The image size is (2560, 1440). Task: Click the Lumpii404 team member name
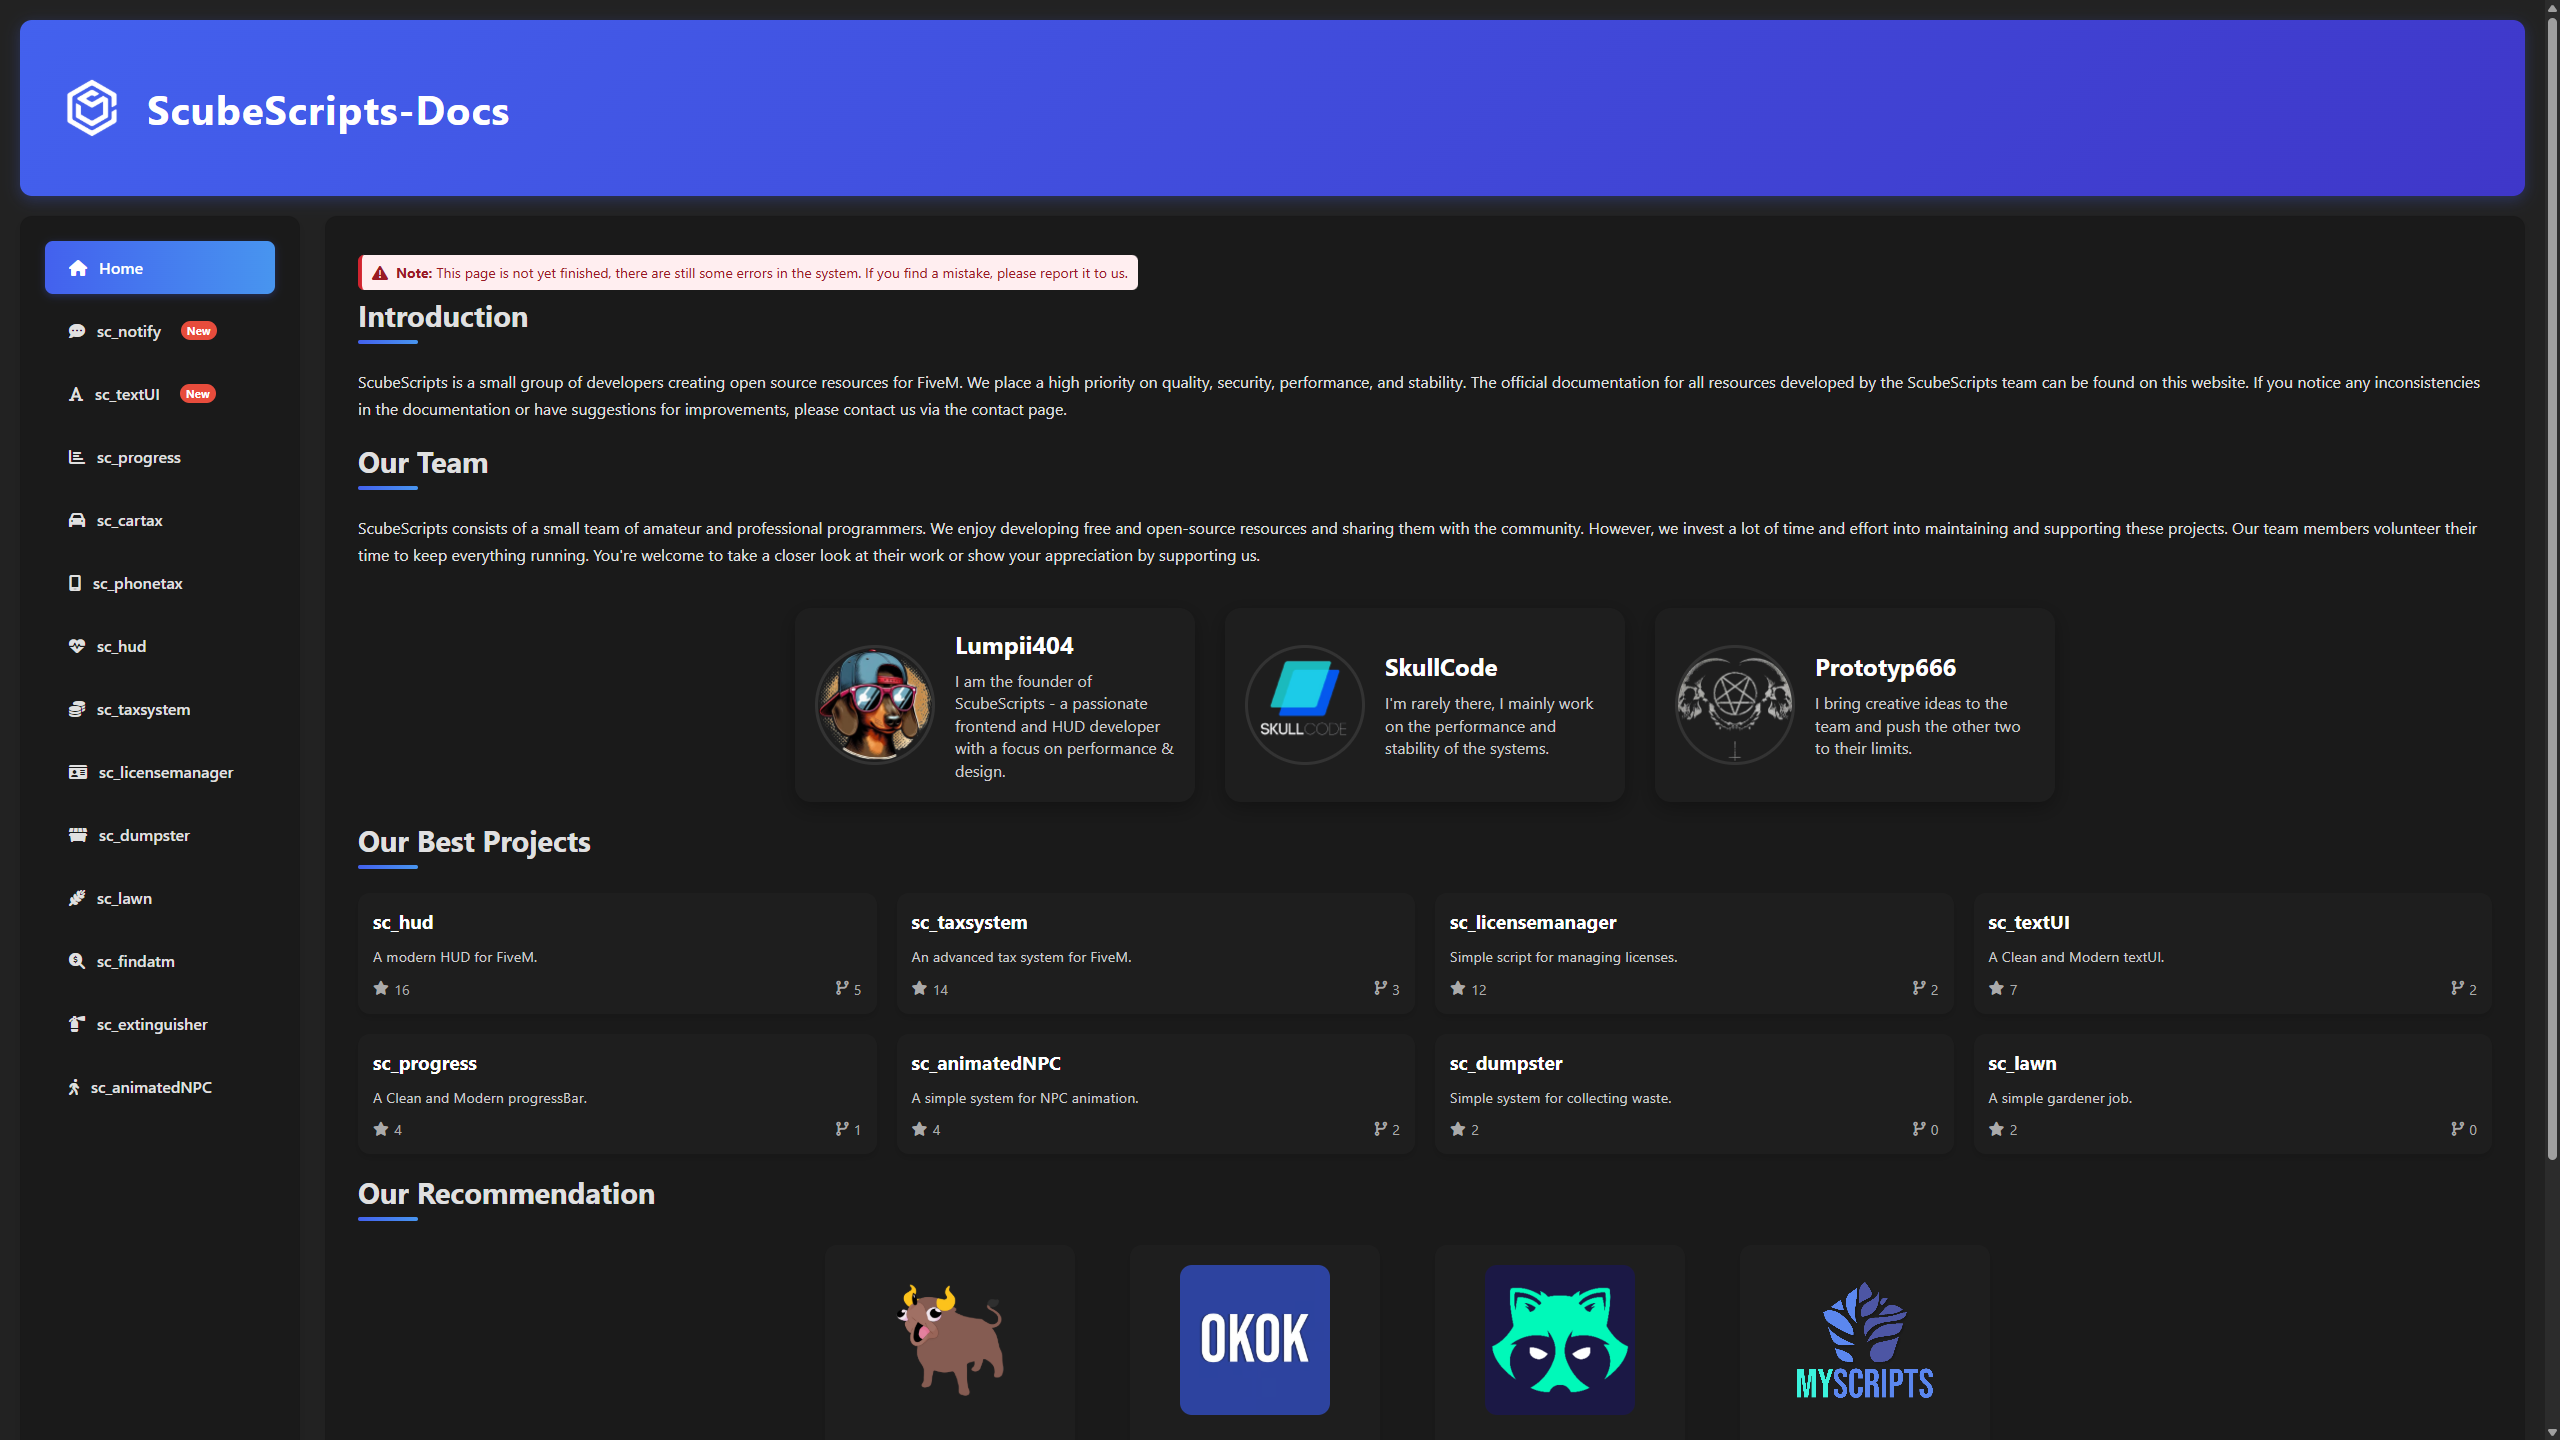(x=1014, y=646)
